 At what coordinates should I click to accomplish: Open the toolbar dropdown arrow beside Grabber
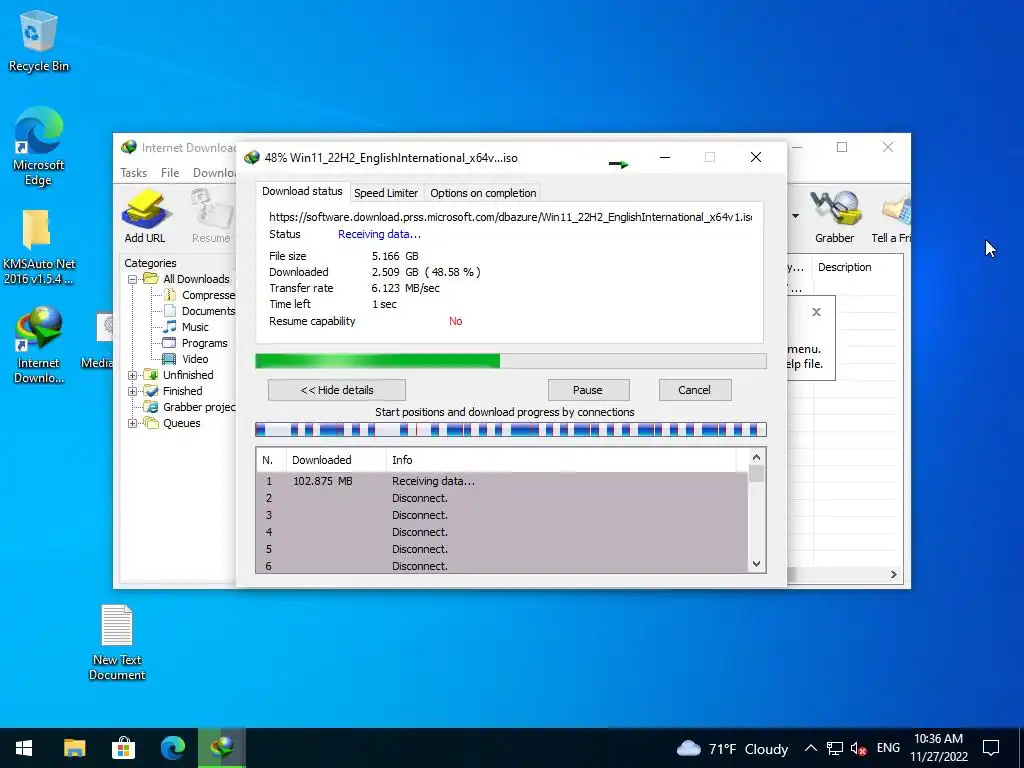point(795,216)
